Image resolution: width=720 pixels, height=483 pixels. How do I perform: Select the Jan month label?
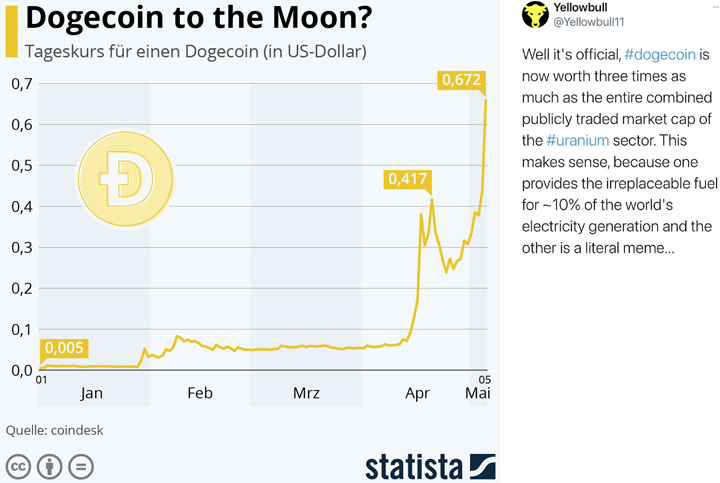point(92,393)
